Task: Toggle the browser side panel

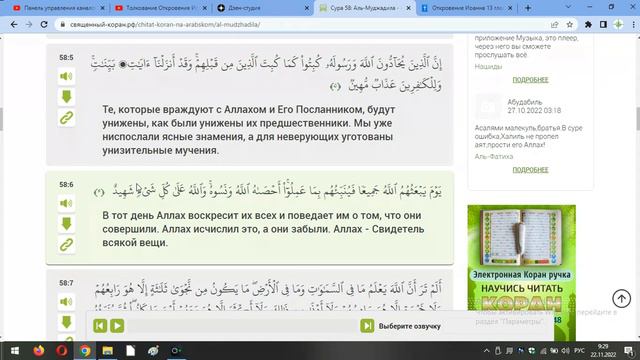Action: (x=603, y=24)
